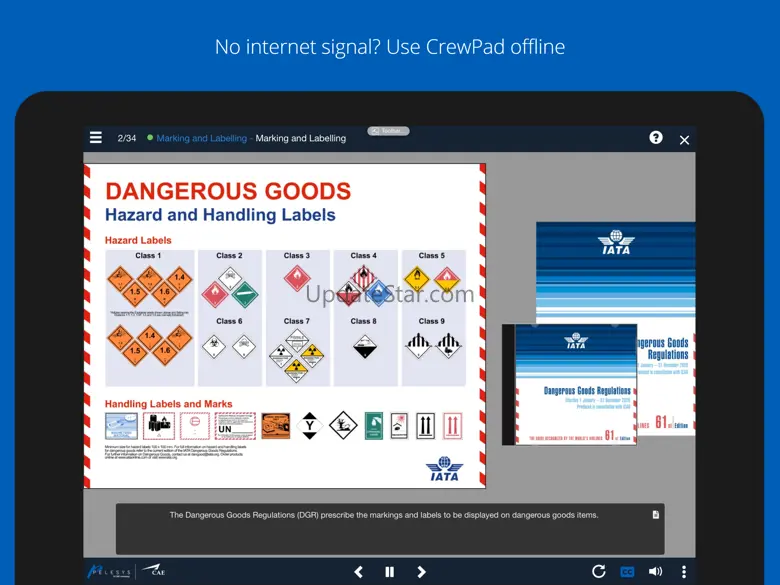Click the Class 1 hazard labels panel
Screen dimensions: 780x585
tap(150, 318)
